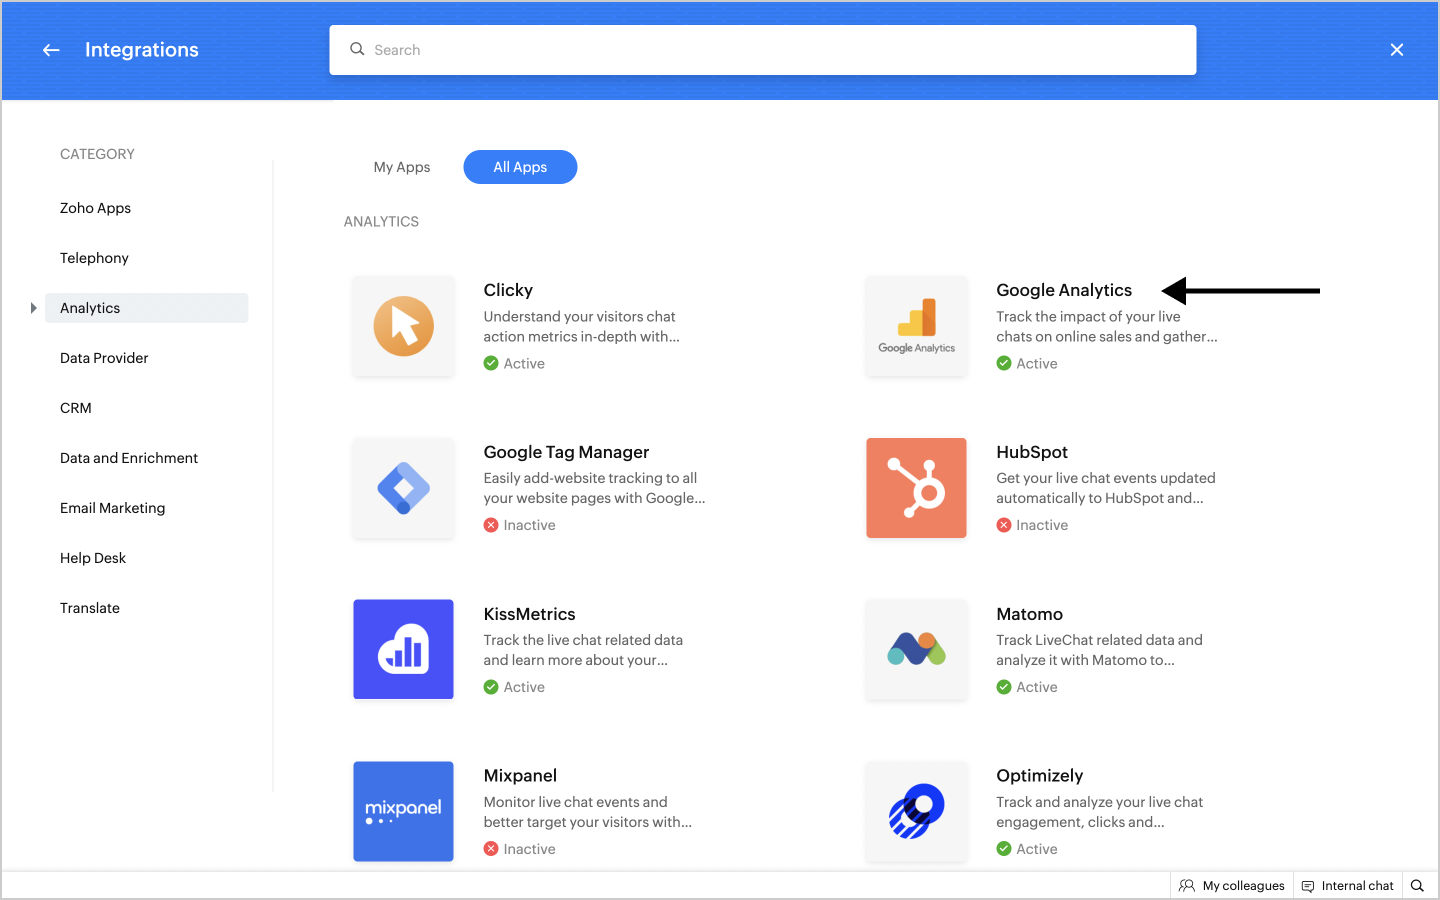Click Matomo description text

(1099, 650)
